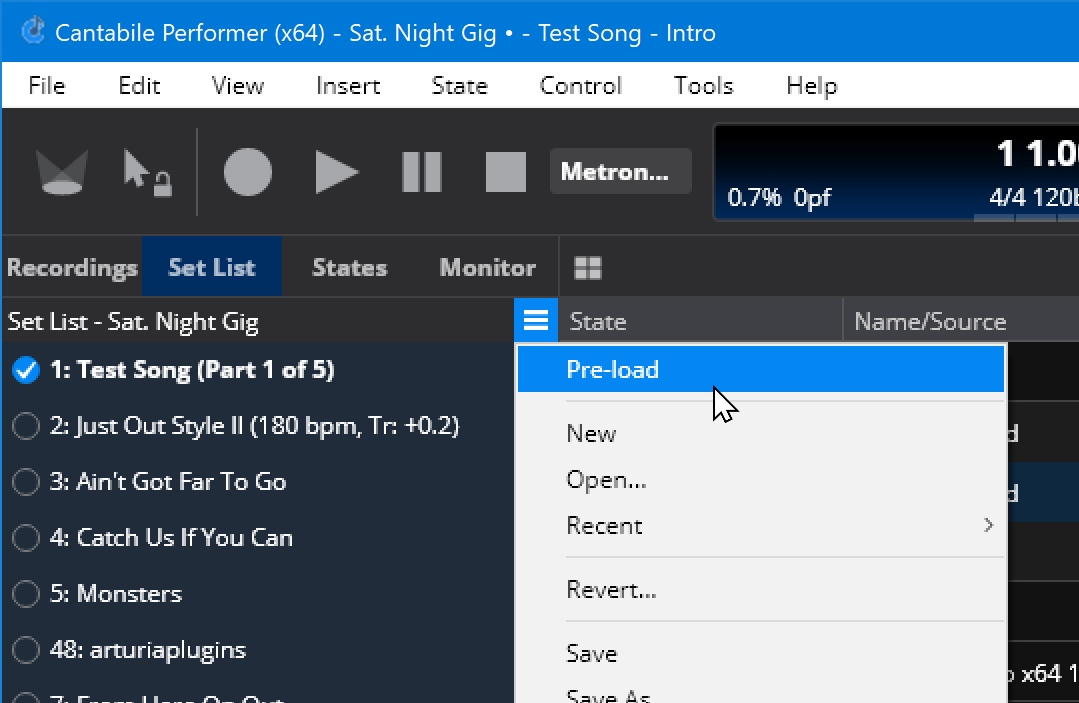
Task: Toggle the live mode spotlight icon
Action: tap(62, 172)
